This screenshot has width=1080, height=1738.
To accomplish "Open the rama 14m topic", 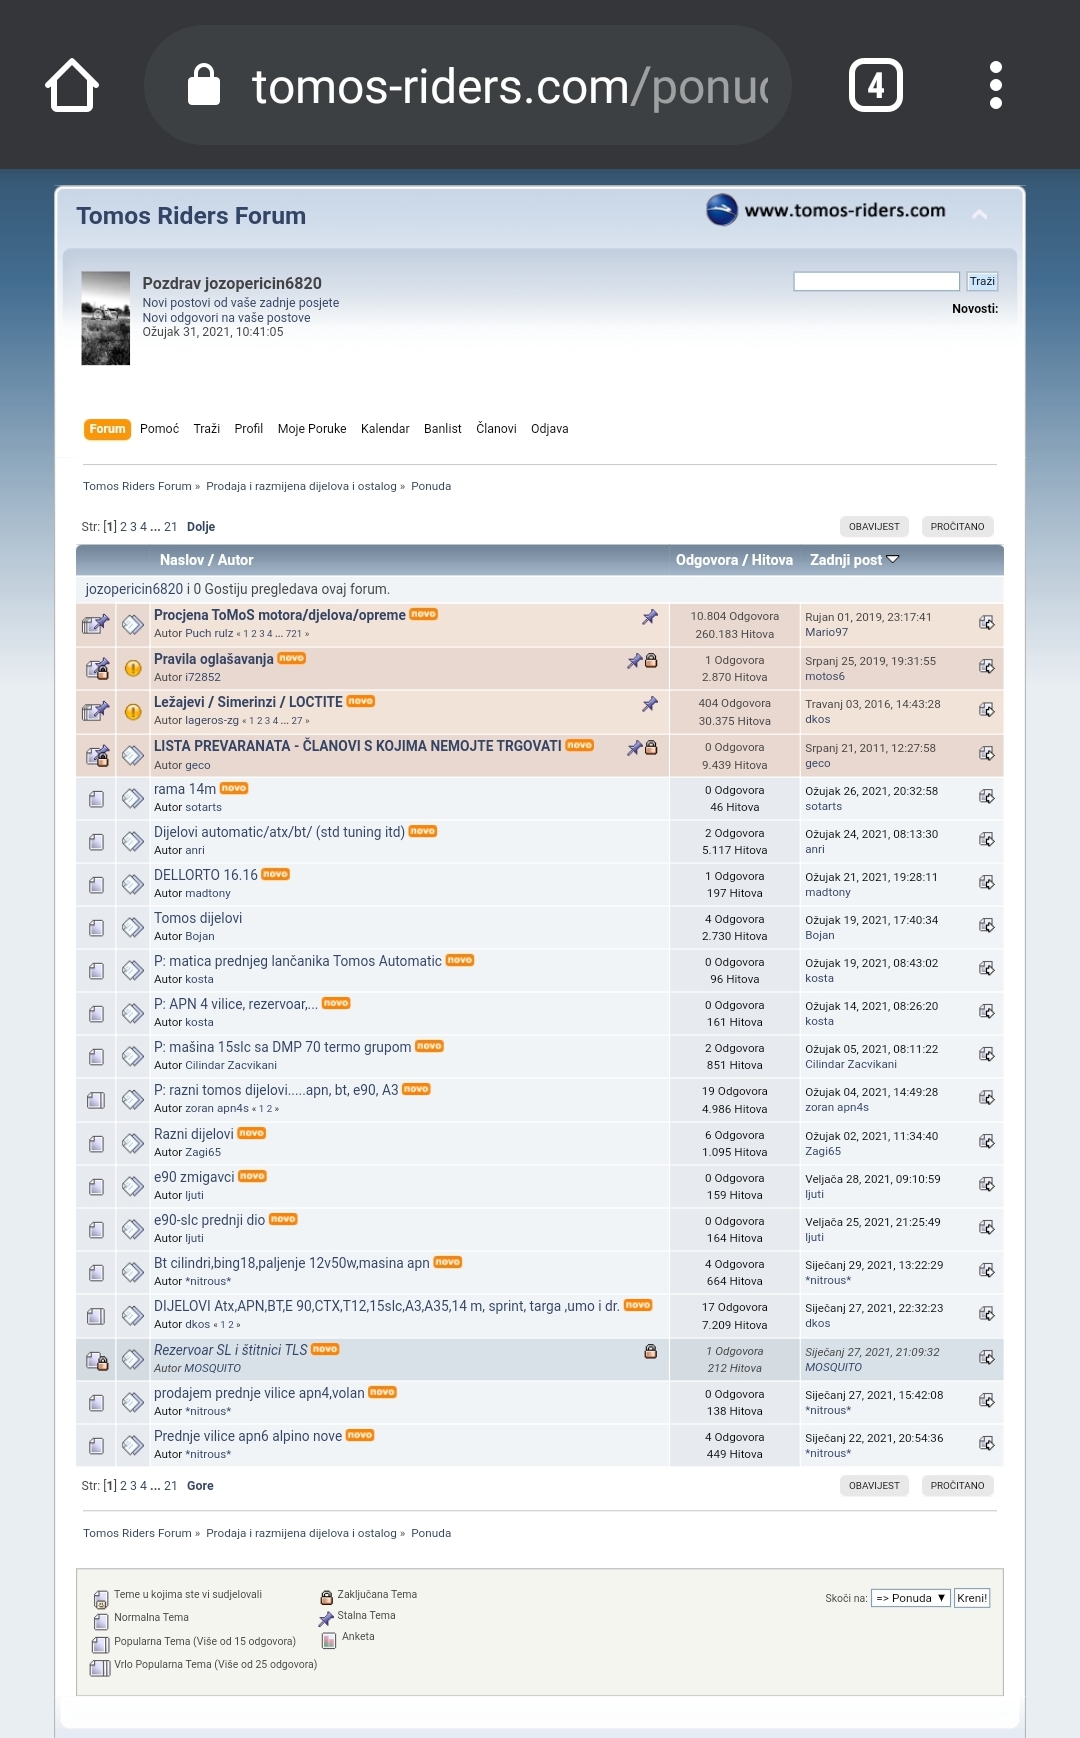I will point(185,789).
